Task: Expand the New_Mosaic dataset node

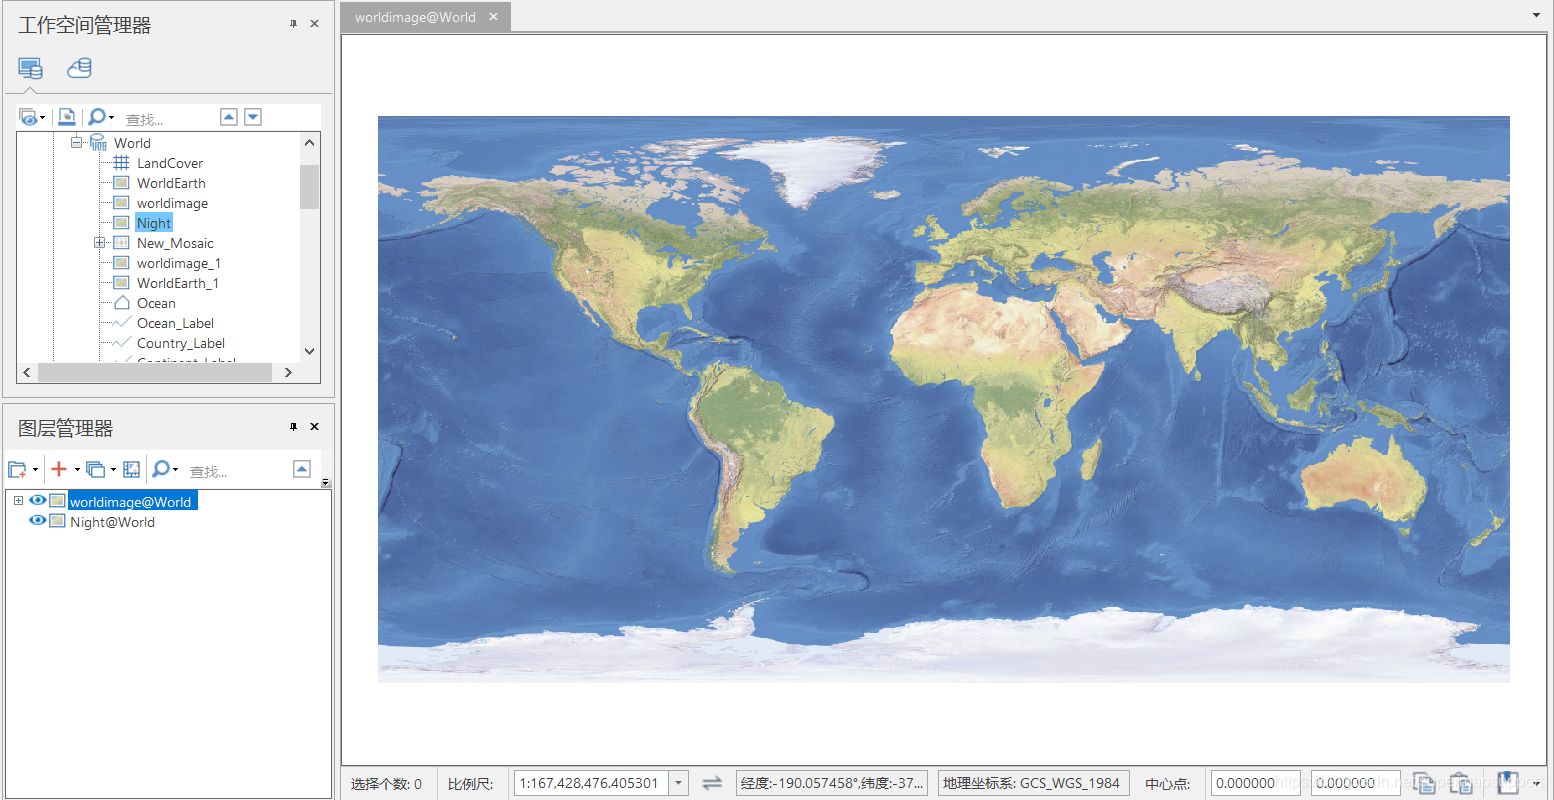Action: pos(99,243)
